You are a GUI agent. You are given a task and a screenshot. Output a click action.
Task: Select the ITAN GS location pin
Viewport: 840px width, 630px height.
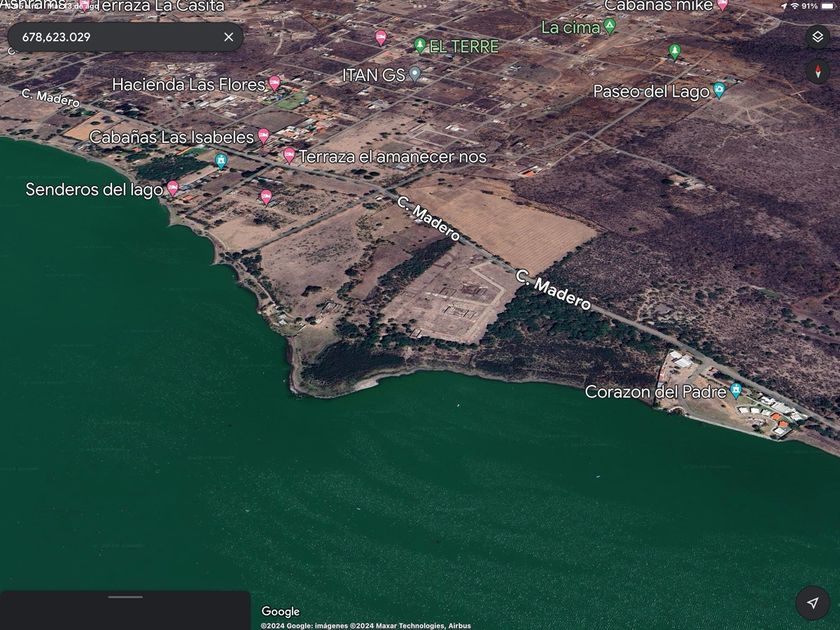coord(415,74)
